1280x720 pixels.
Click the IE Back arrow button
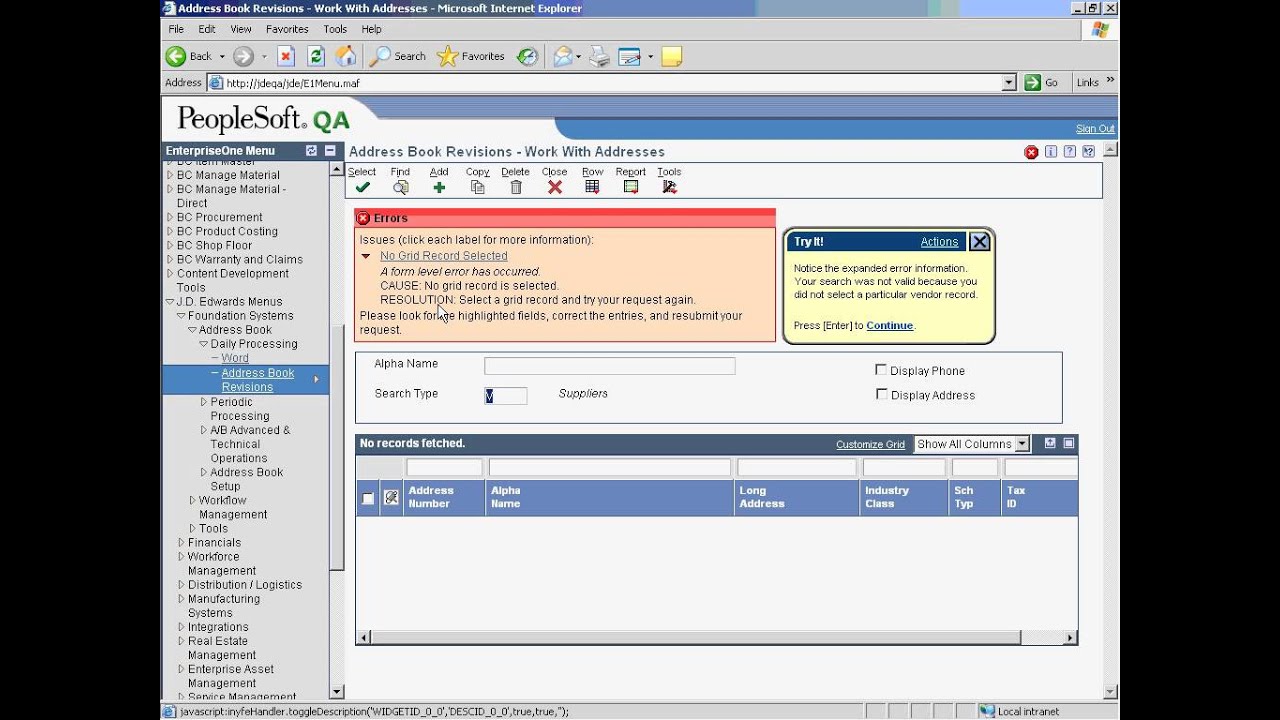pos(190,56)
